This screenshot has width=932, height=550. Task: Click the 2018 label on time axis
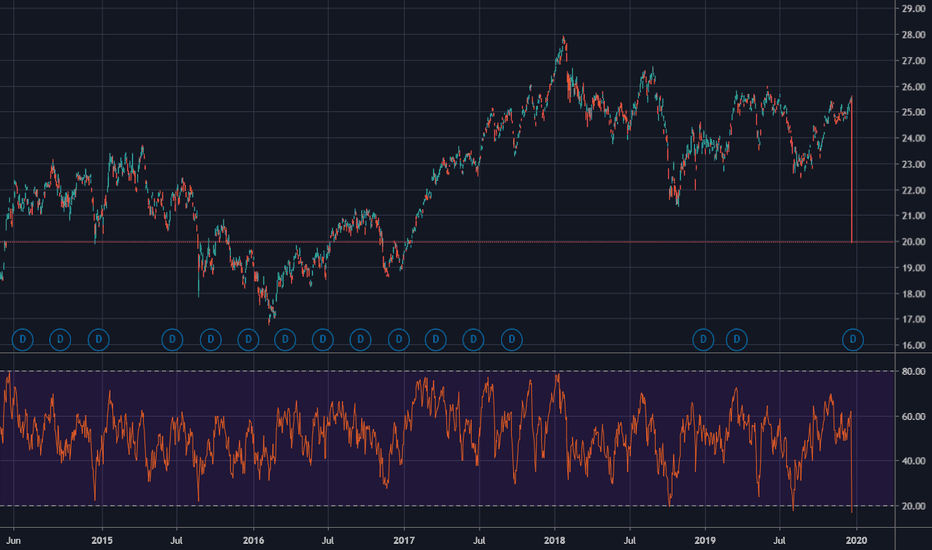555,540
